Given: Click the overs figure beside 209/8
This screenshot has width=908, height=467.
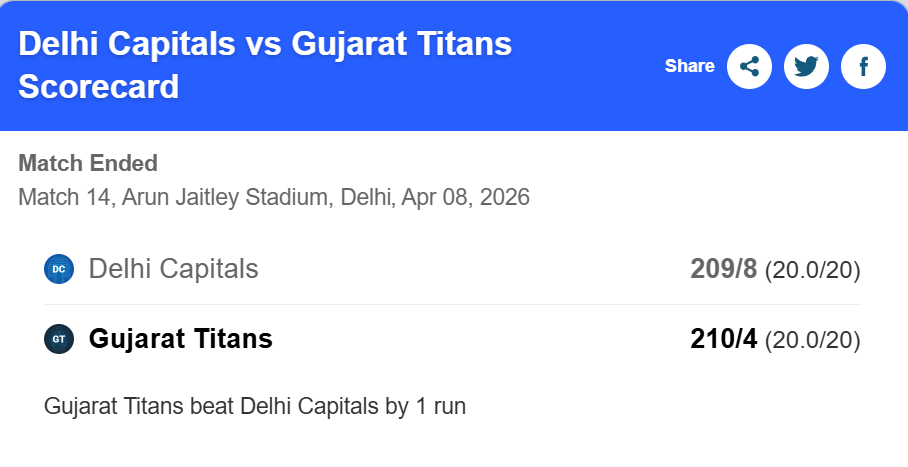Looking at the screenshot, I should click(812, 270).
